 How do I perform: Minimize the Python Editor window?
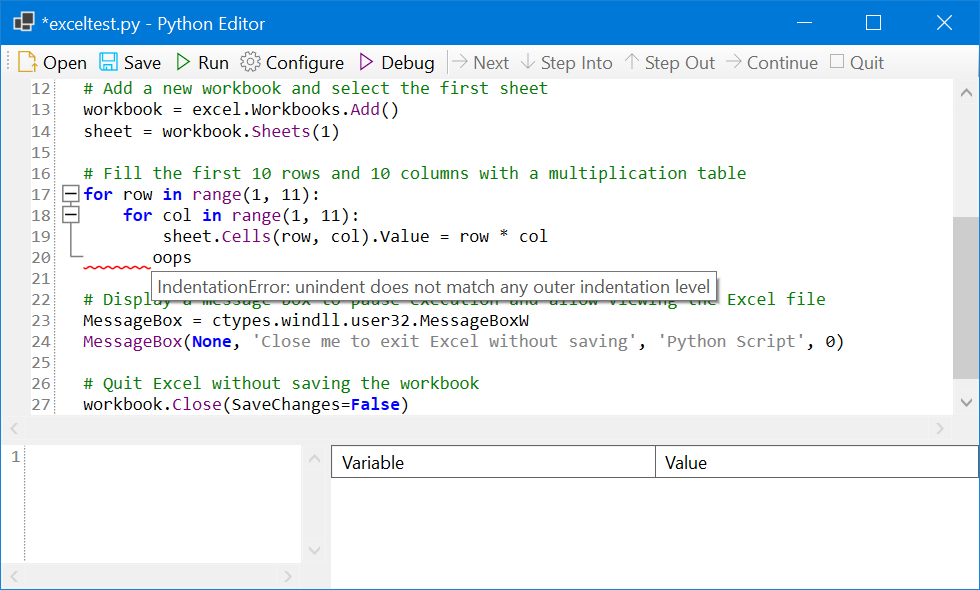[804, 22]
